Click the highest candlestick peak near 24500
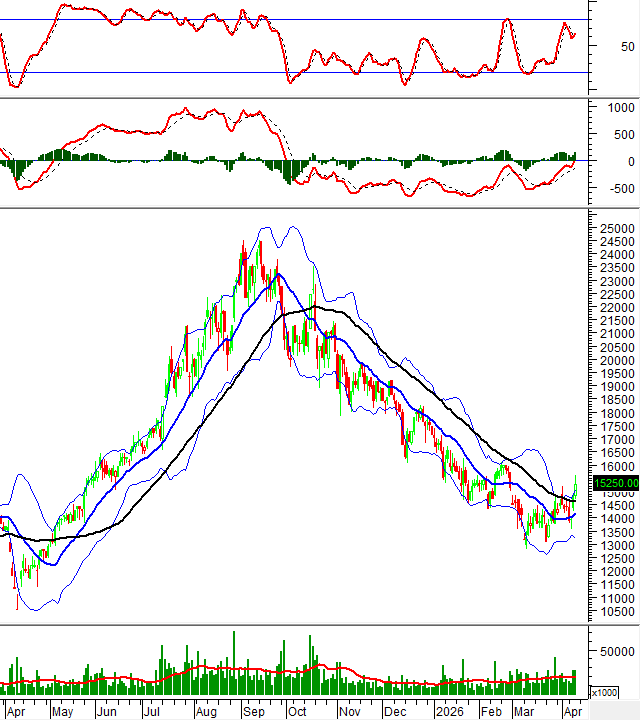Screen dimensions: 640x720 [243, 243]
